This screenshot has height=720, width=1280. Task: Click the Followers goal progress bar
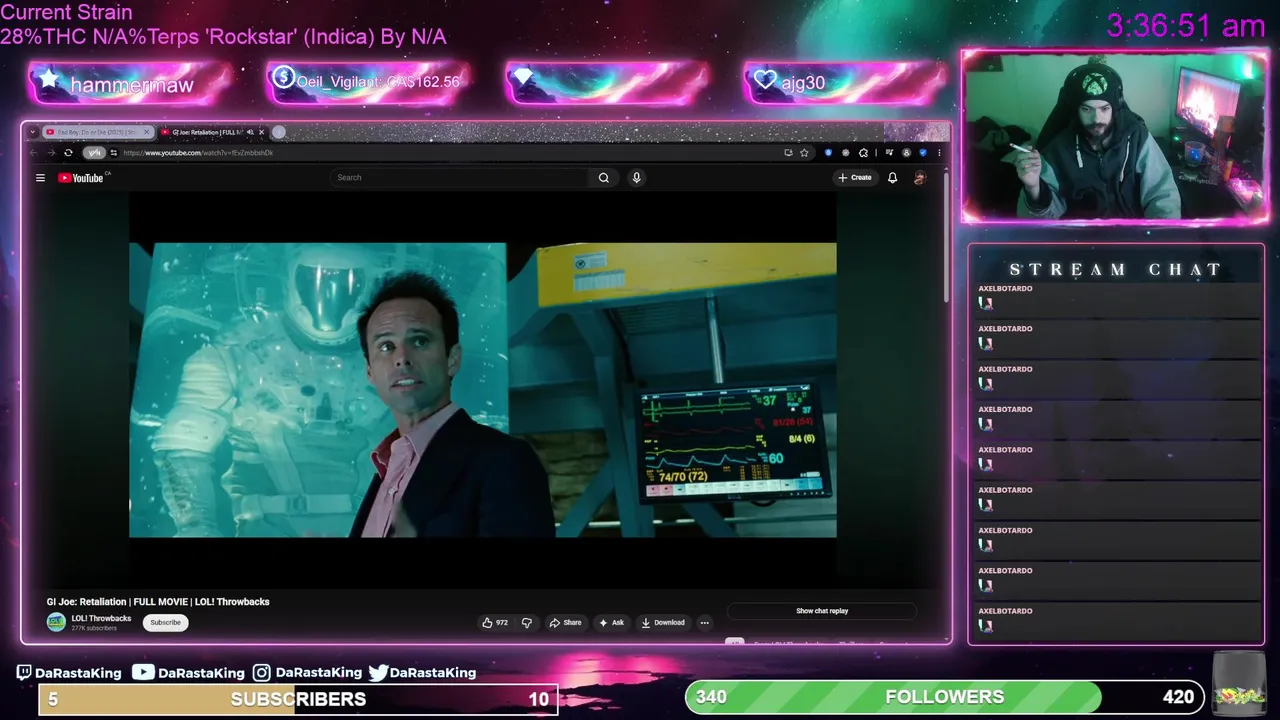click(x=945, y=697)
